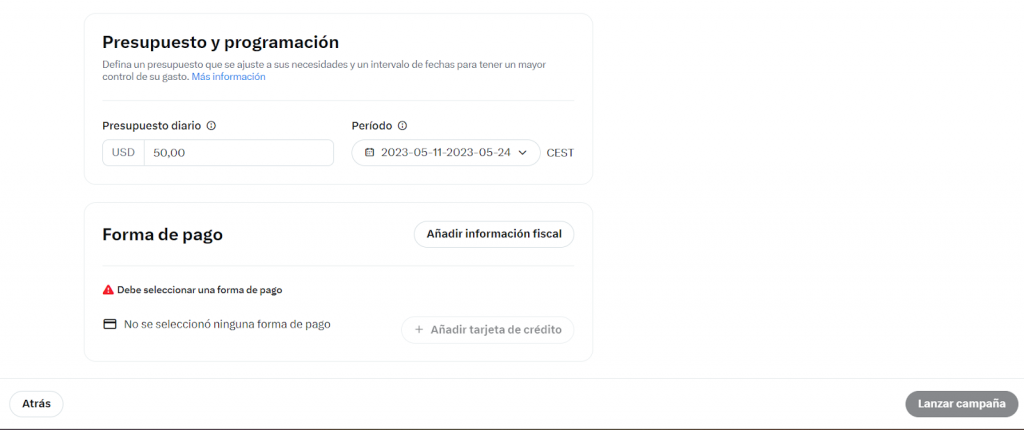The height and width of the screenshot is (430, 1024).
Task: Click the credit card icon for payment method
Action: 110,324
